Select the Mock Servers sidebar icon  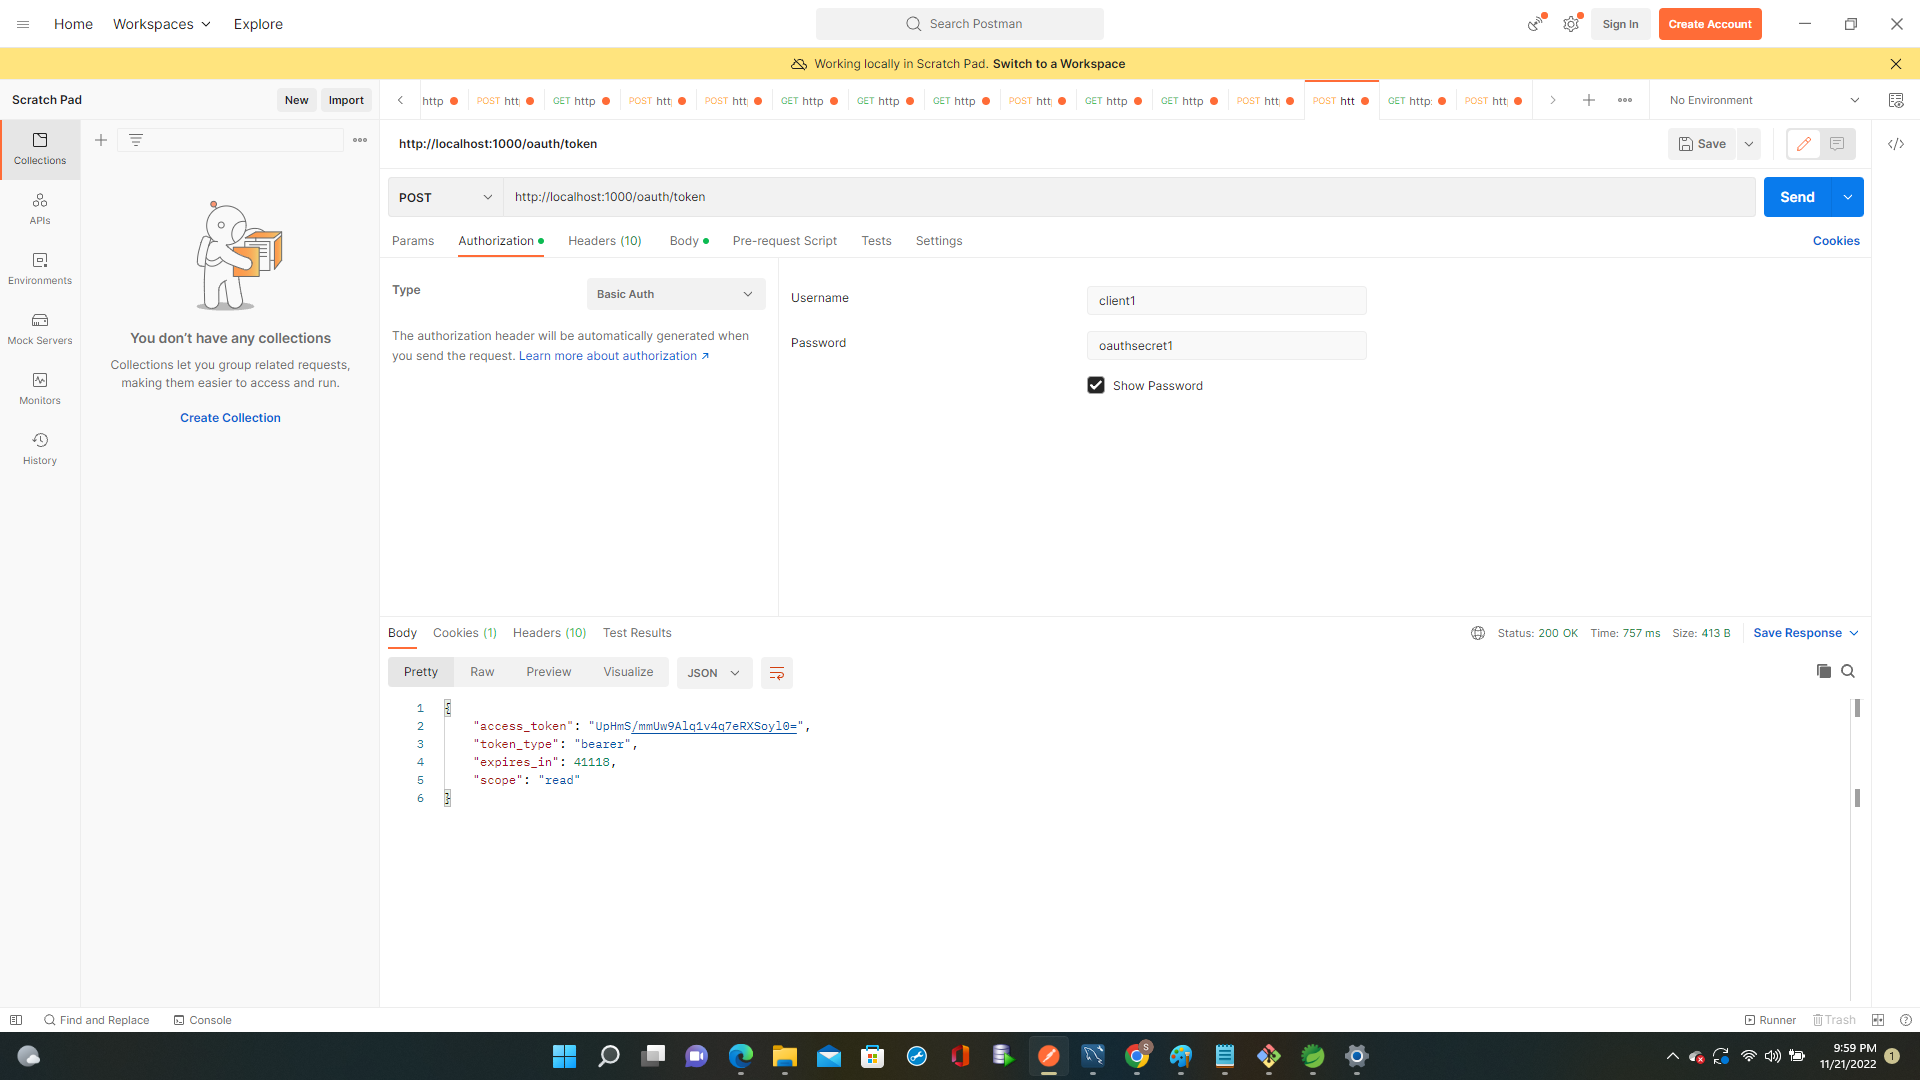click(39, 328)
